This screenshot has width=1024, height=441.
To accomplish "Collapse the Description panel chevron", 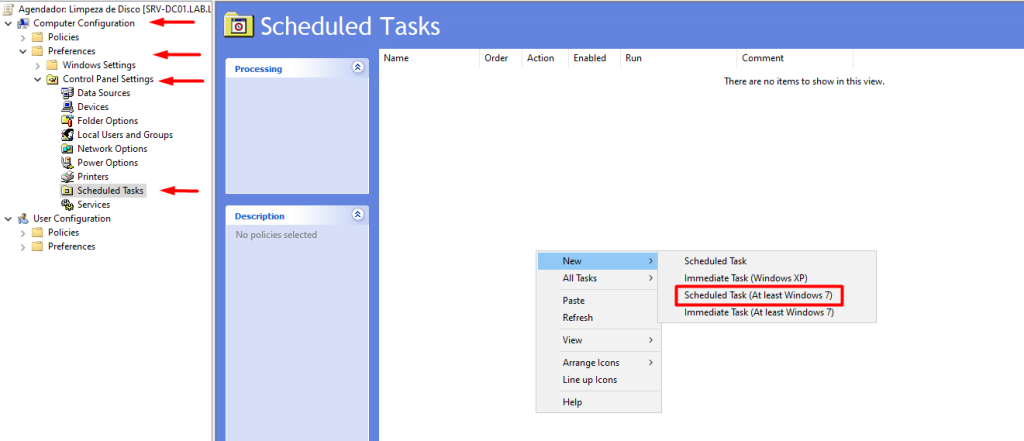I will click(358, 215).
